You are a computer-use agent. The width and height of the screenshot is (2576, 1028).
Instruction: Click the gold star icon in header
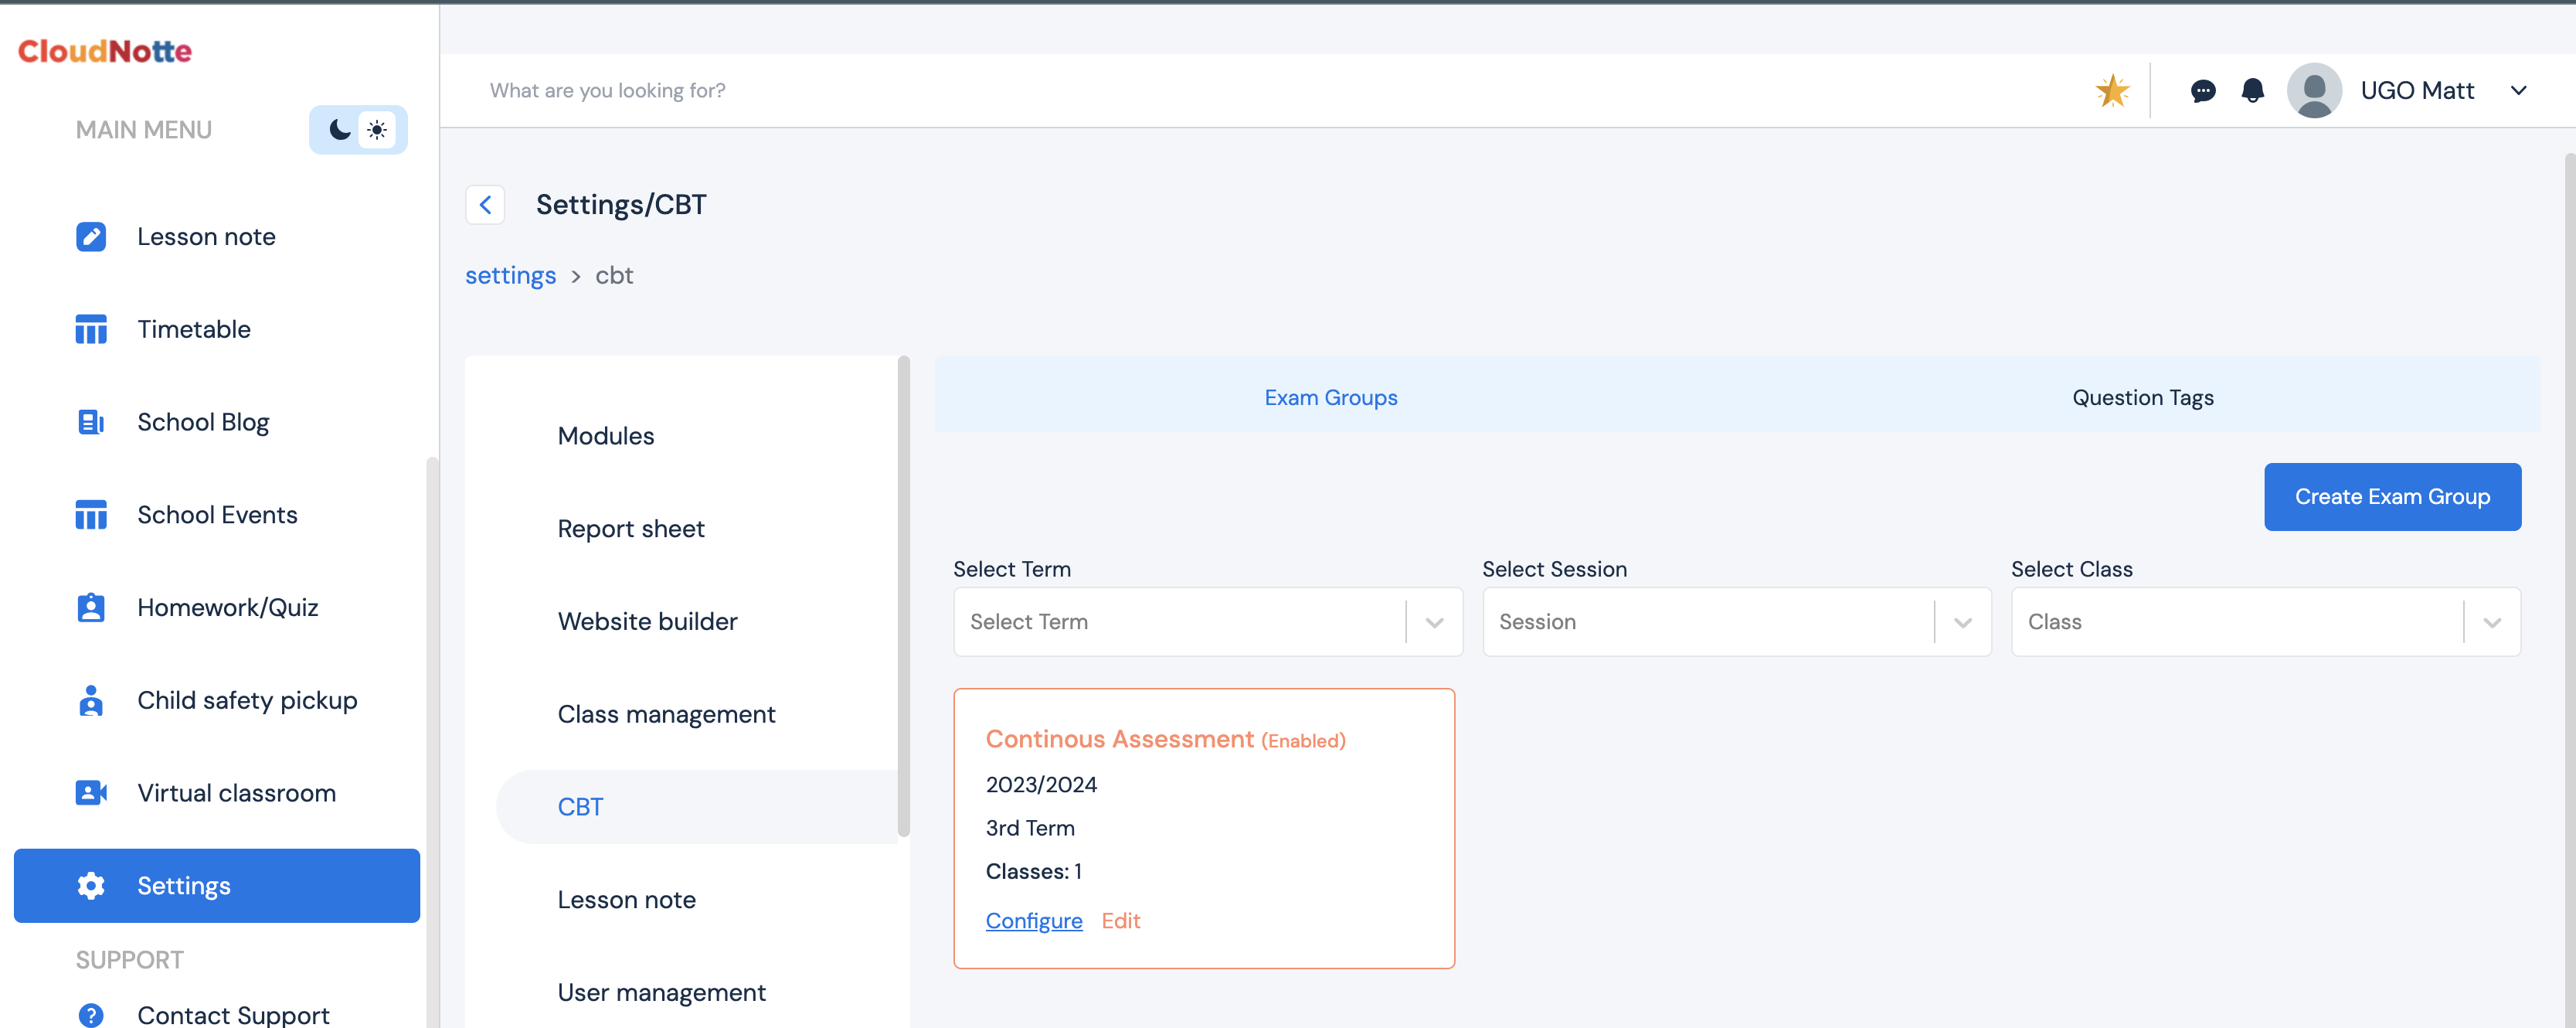pos(2112,91)
